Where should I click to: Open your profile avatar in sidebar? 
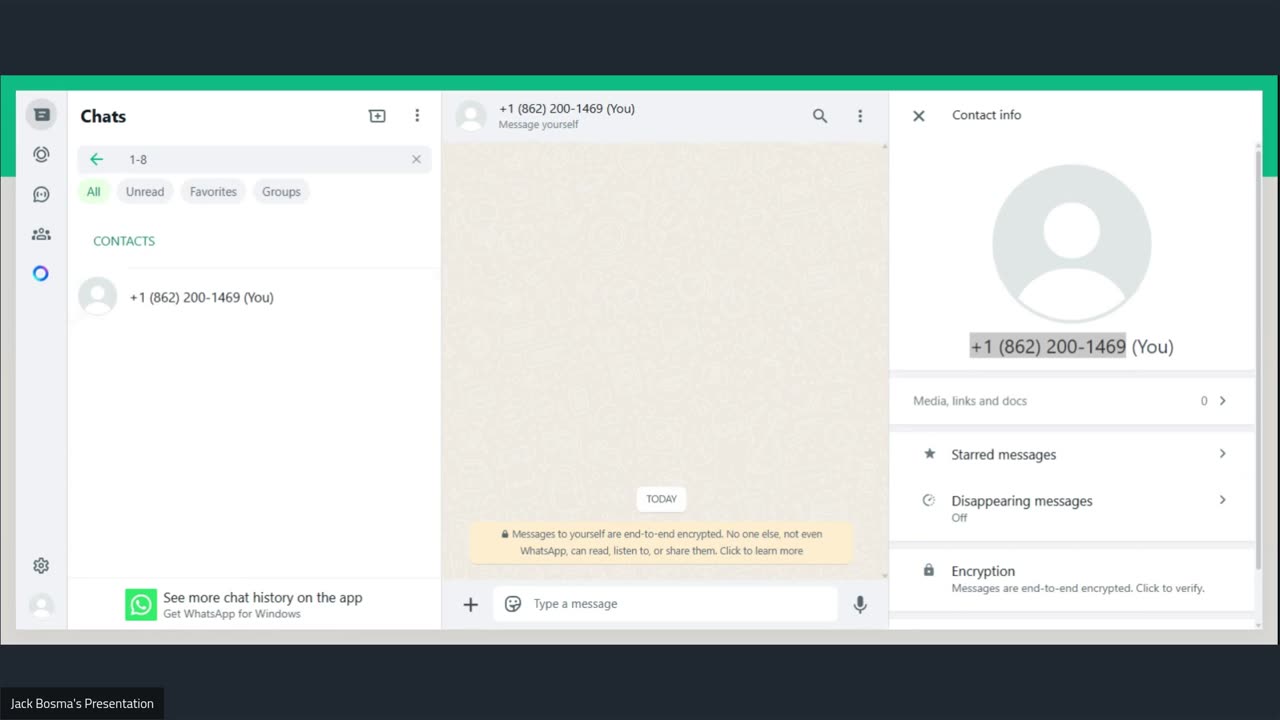point(41,606)
